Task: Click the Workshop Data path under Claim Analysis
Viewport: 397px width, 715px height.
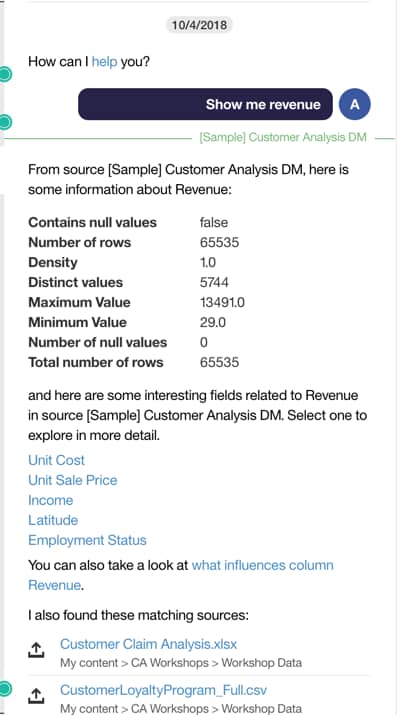Action: click(261, 663)
